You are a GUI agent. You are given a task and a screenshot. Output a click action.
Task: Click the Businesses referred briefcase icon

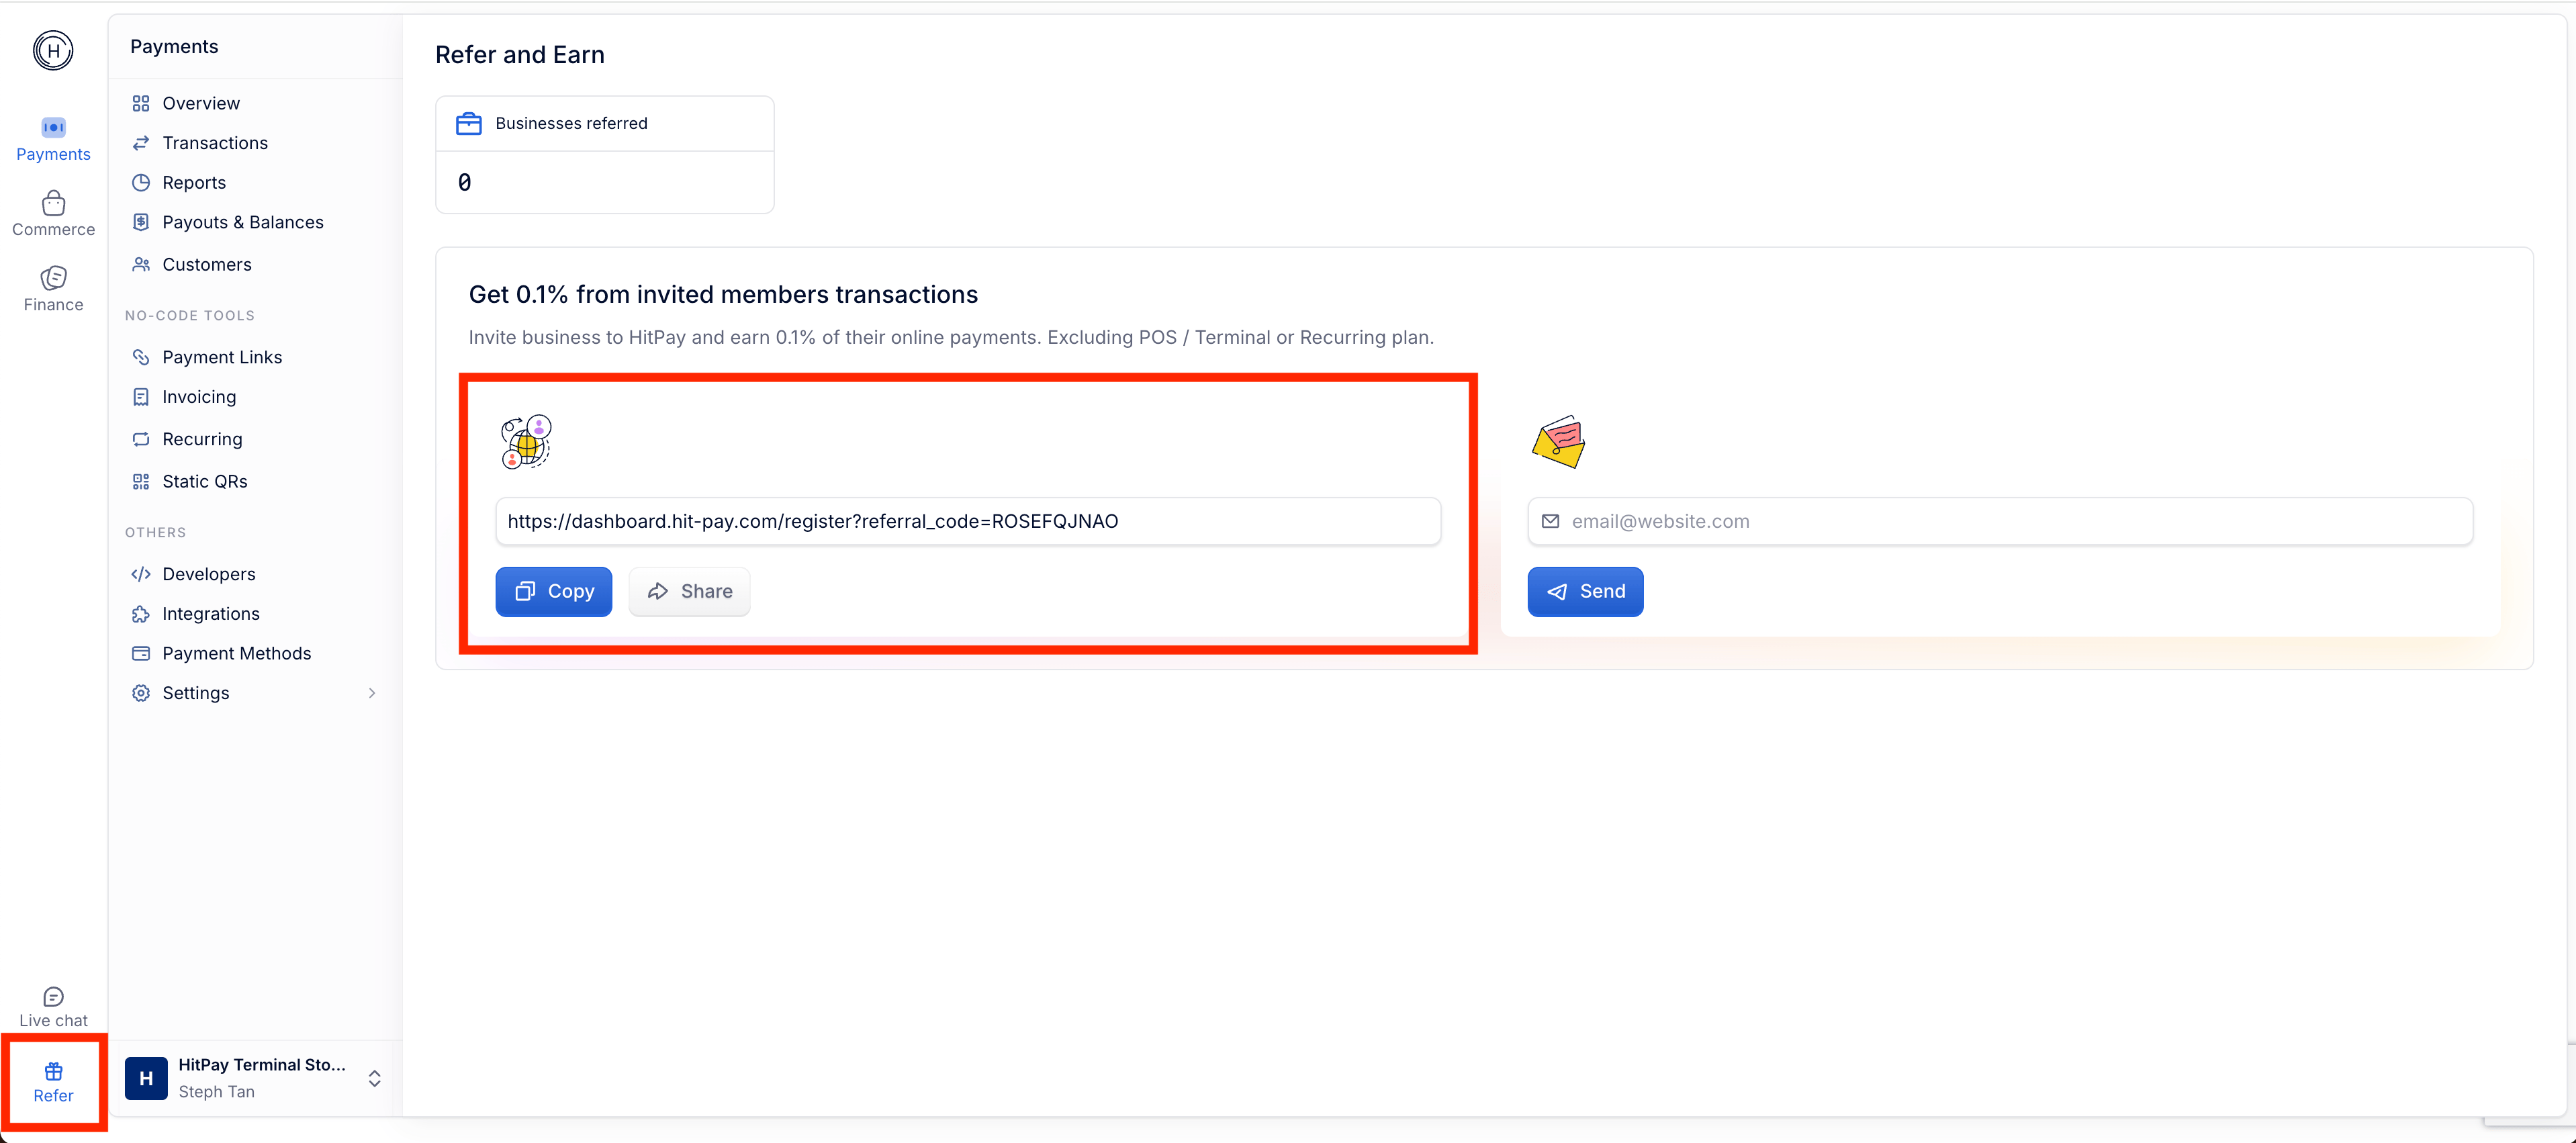click(x=469, y=123)
